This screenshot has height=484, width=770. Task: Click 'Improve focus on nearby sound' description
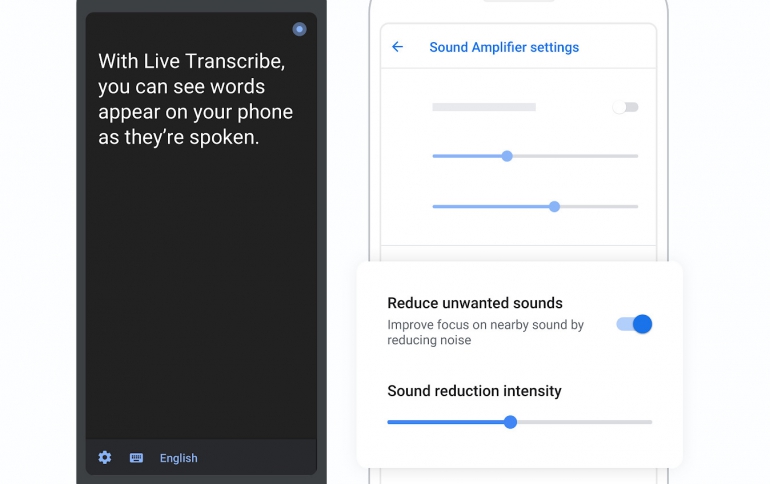(x=485, y=332)
